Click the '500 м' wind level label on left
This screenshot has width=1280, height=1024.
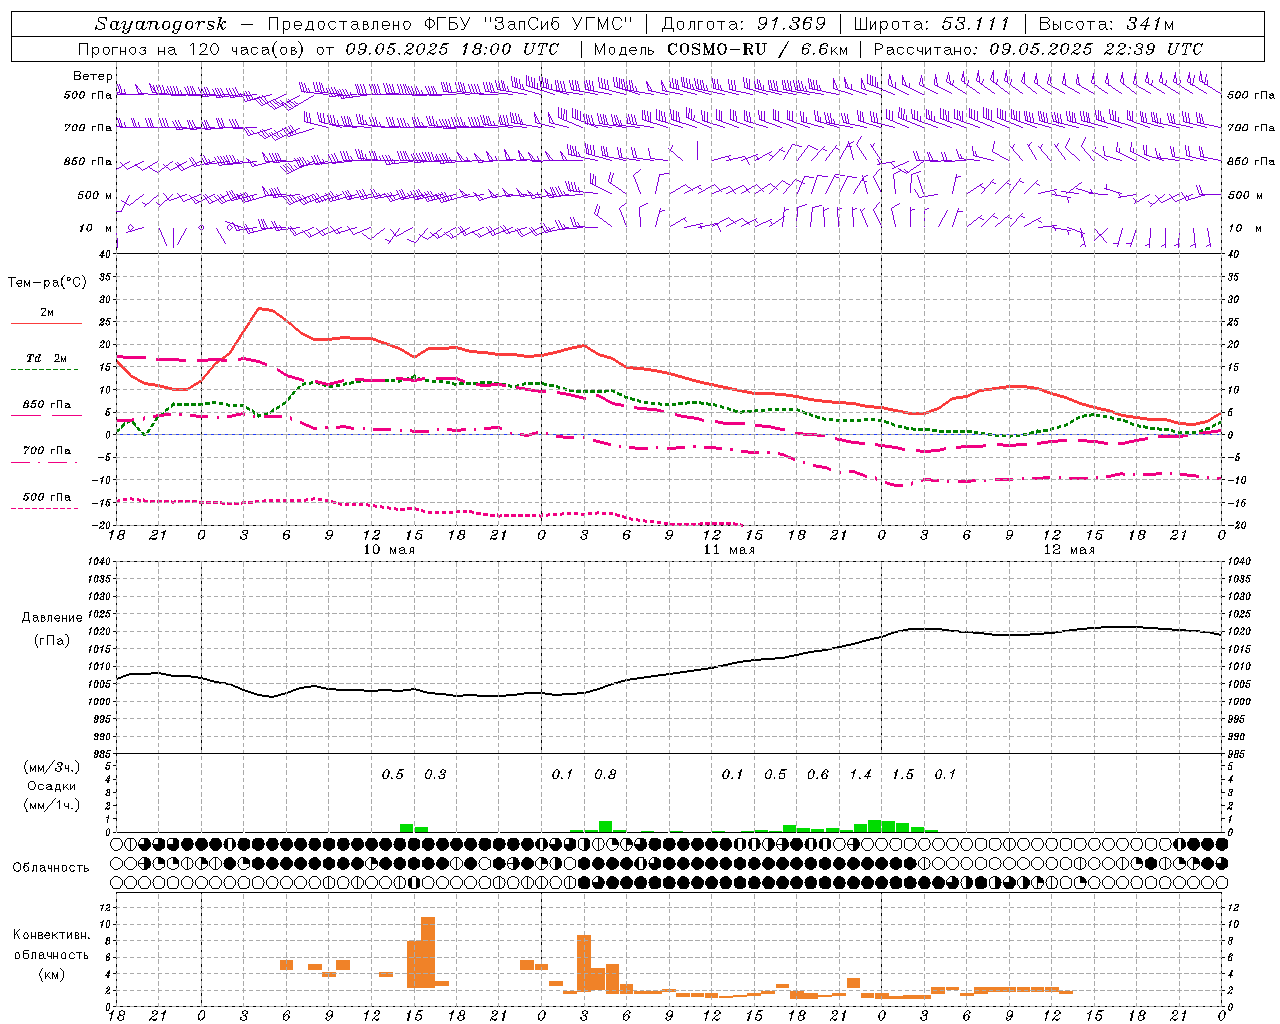tap(95, 195)
